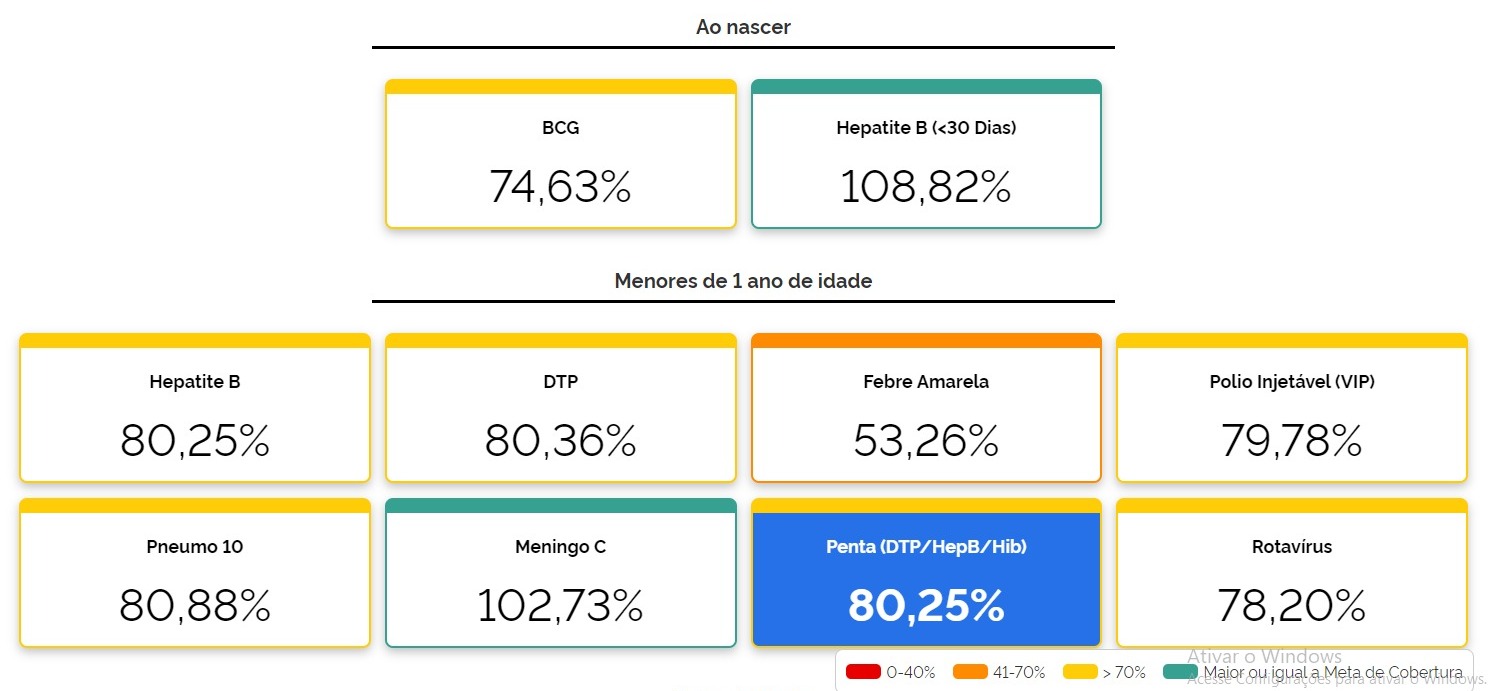
Task: Click the "Ao nascer" section heading
Action: coord(743,27)
